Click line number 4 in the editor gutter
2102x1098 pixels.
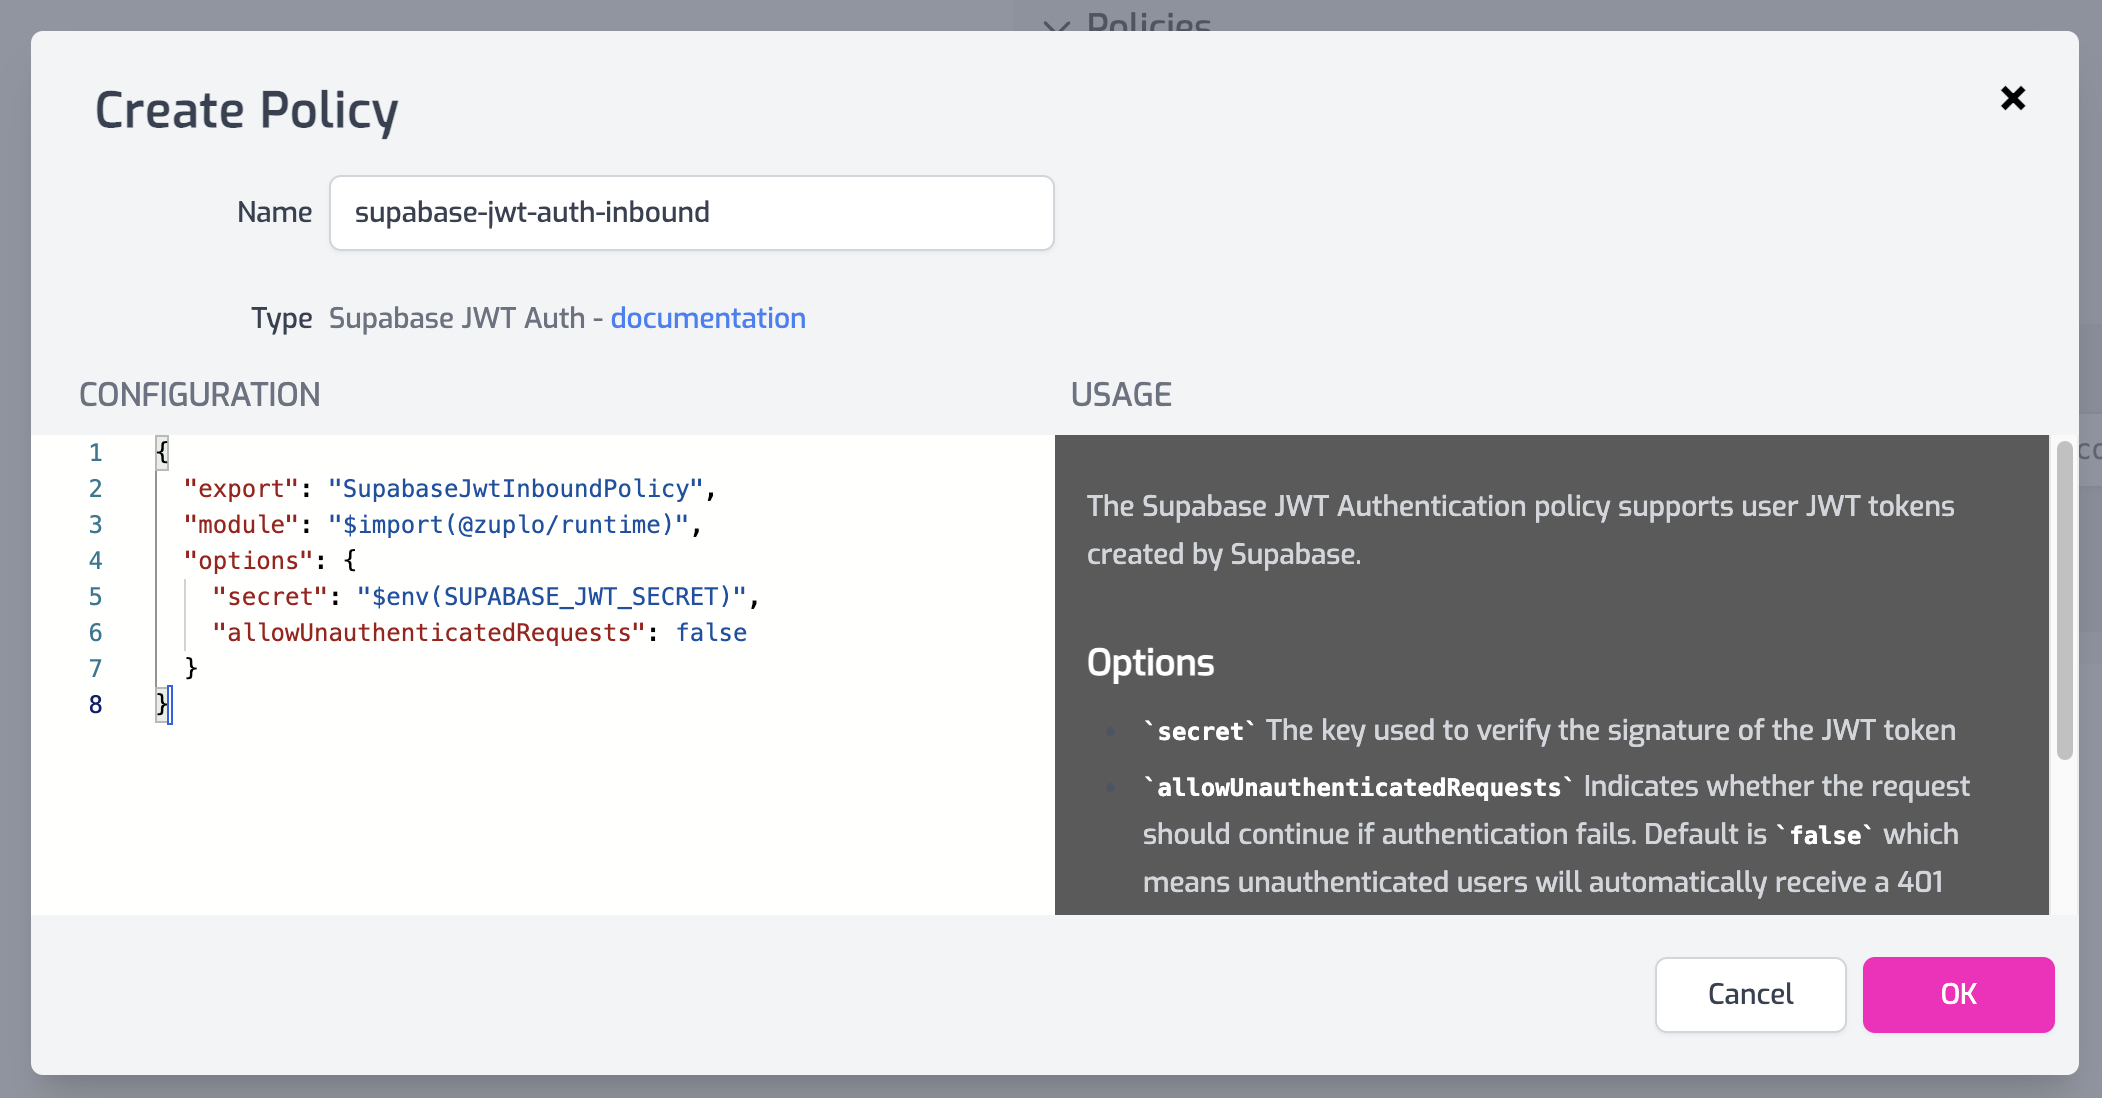tap(95, 561)
